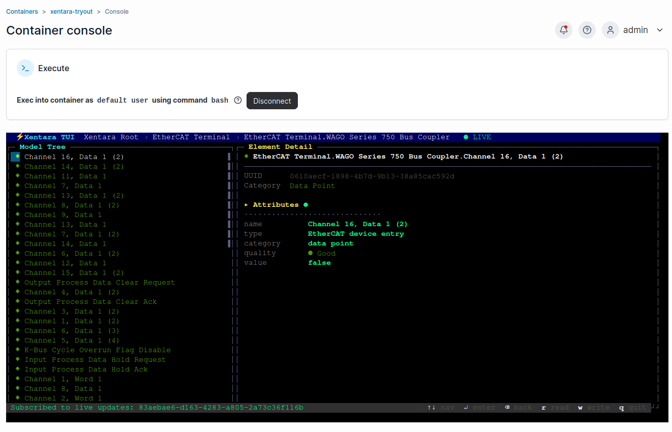Click the quality Good green dot
672x432 pixels.
click(310, 253)
